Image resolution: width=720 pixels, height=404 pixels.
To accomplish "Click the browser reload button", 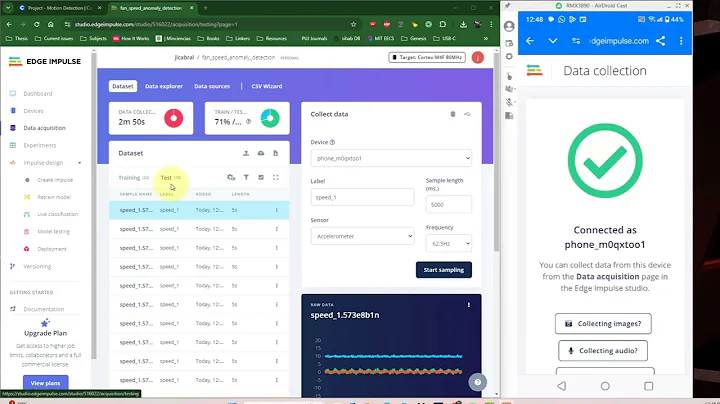I will 36,24.
